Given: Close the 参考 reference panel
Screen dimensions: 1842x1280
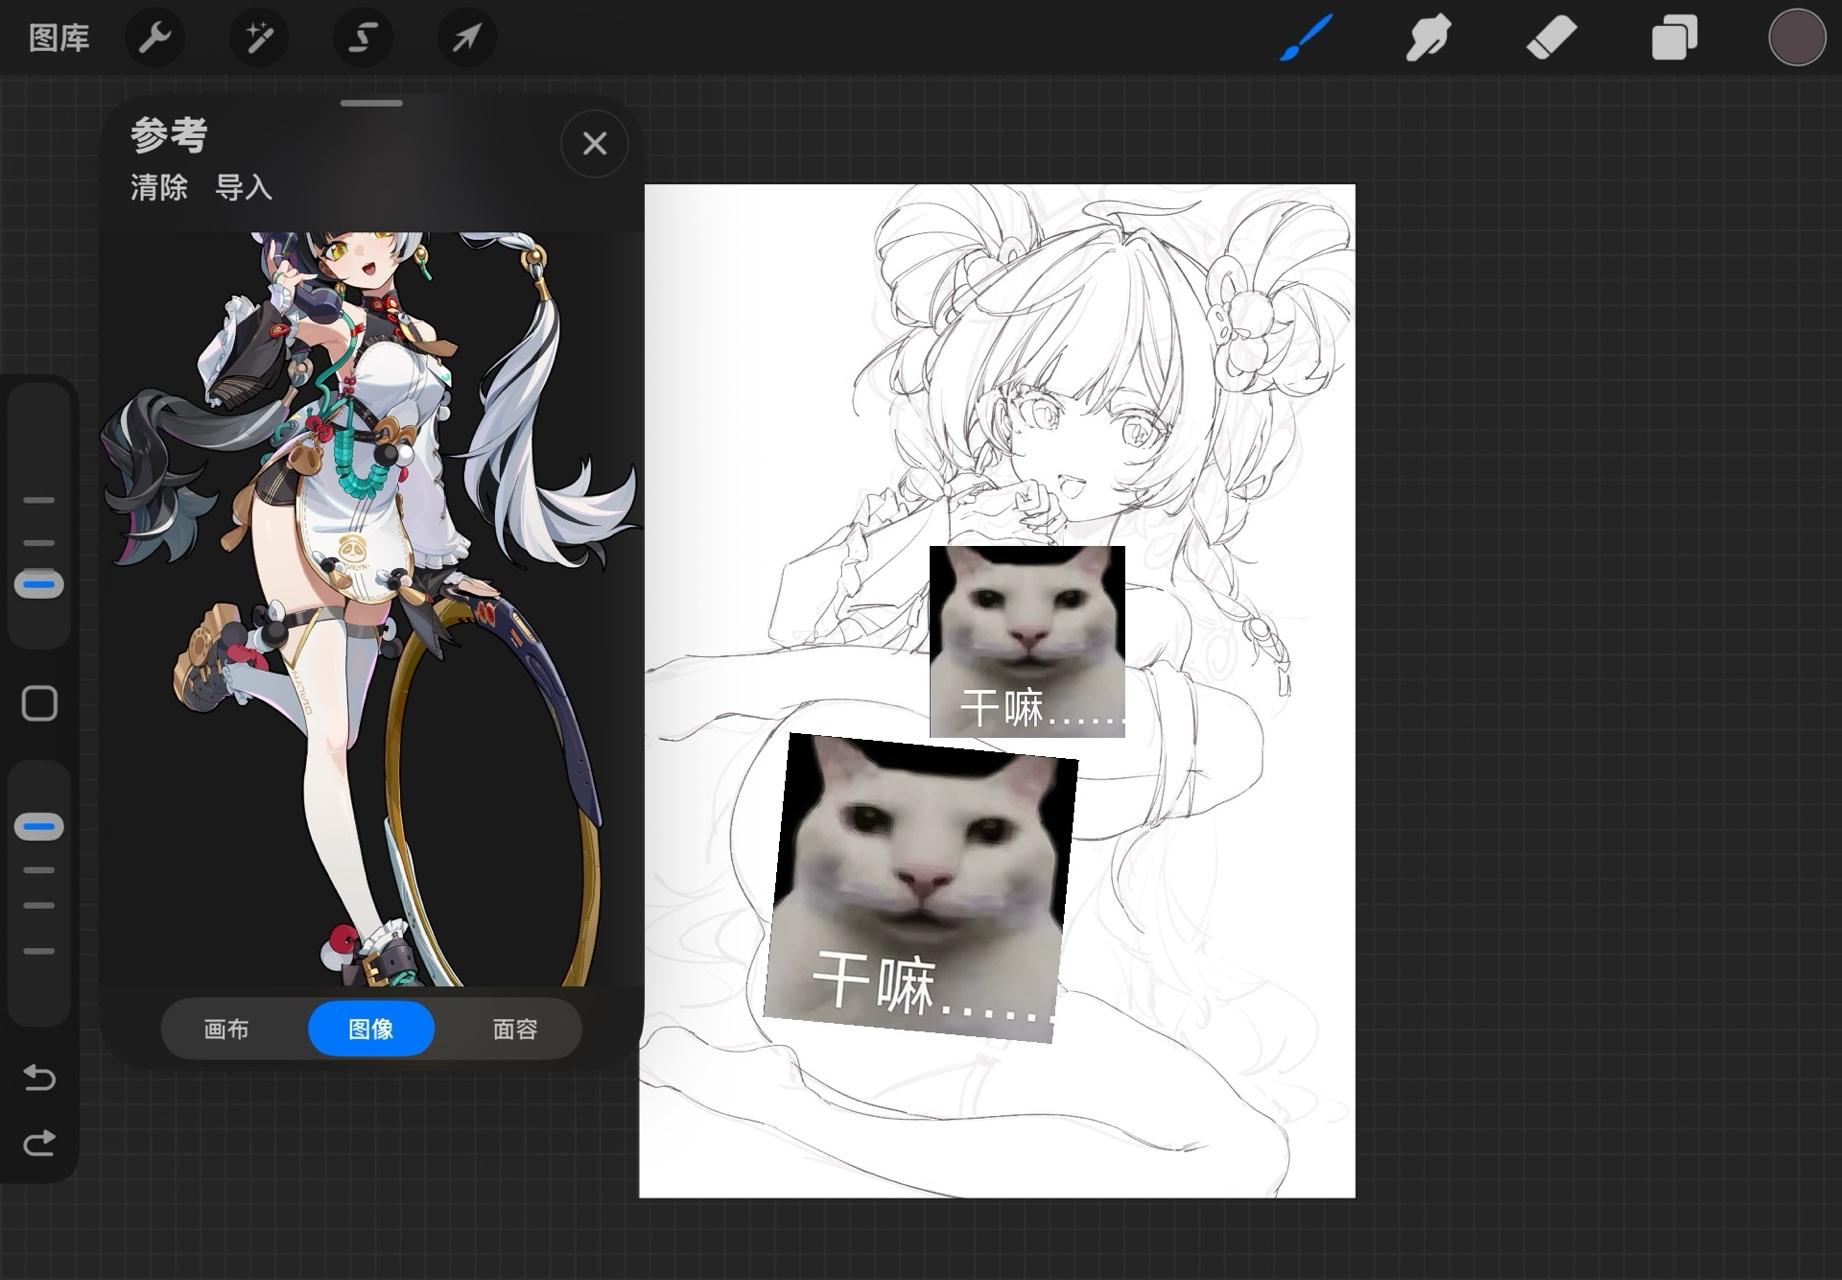Looking at the screenshot, I should click(x=595, y=144).
